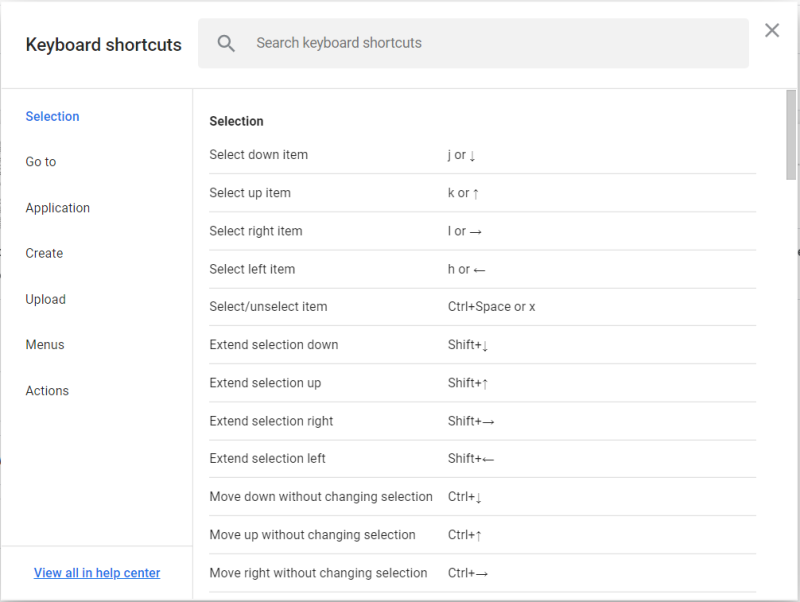This screenshot has height=602, width=800.
Task: Open the Application shortcuts section
Action: click(x=57, y=207)
